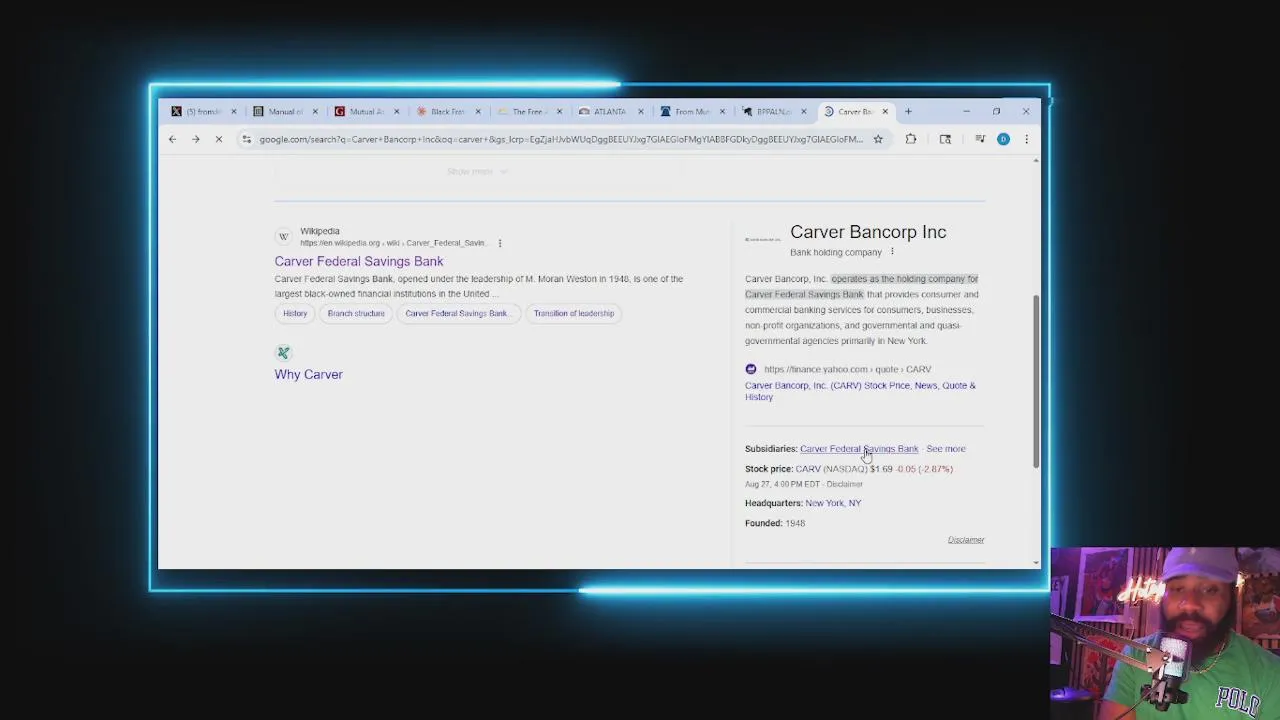Open the Chrome profile avatar
The image size is (1280, 720).
coord(1003,139)
